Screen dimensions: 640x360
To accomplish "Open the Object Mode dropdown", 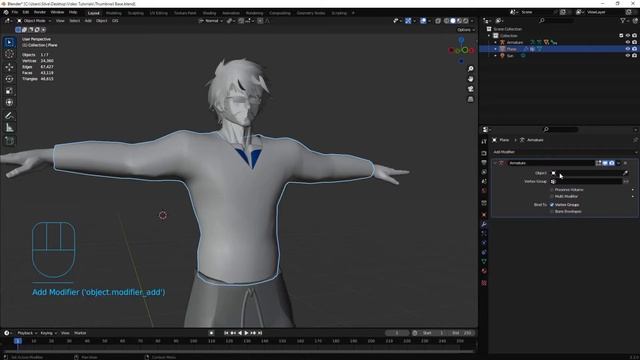I will point(34,21).
